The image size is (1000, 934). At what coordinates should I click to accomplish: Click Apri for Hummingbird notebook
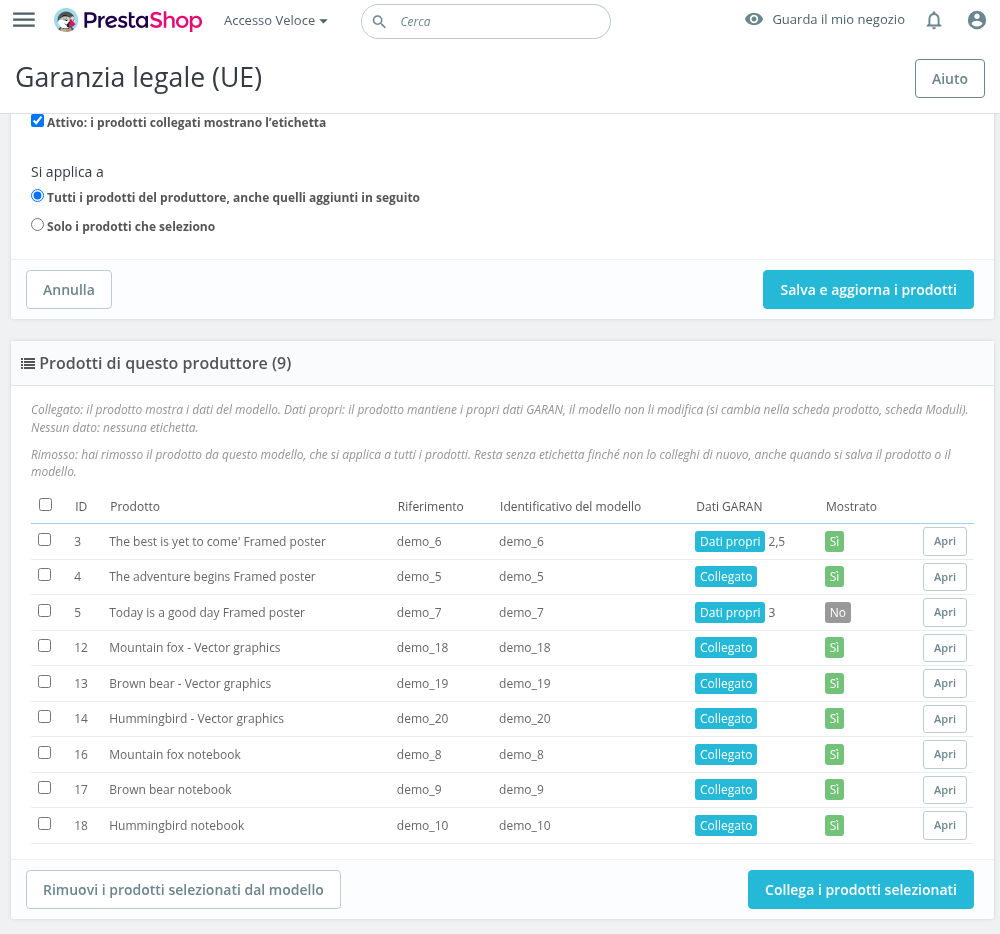[945, 825]
